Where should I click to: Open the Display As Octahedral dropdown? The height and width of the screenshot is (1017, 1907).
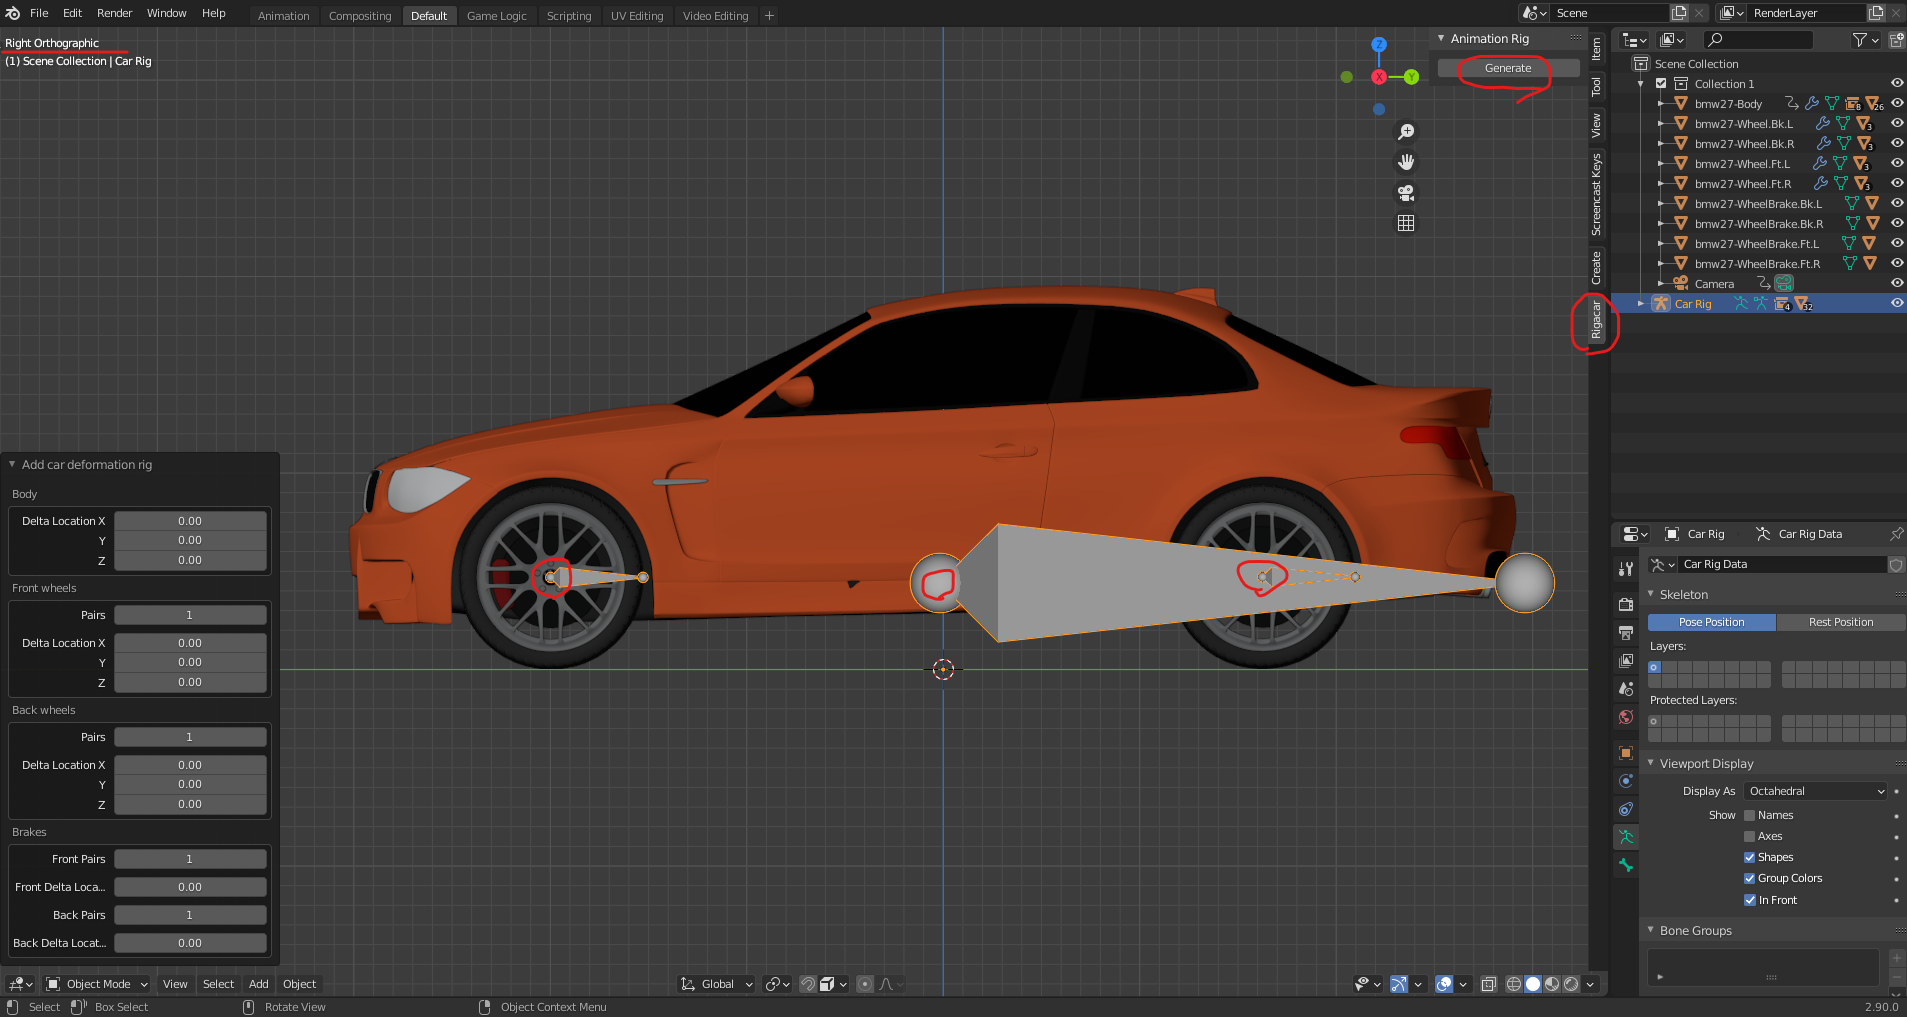pyautogui.click(x=1815, y=791)
